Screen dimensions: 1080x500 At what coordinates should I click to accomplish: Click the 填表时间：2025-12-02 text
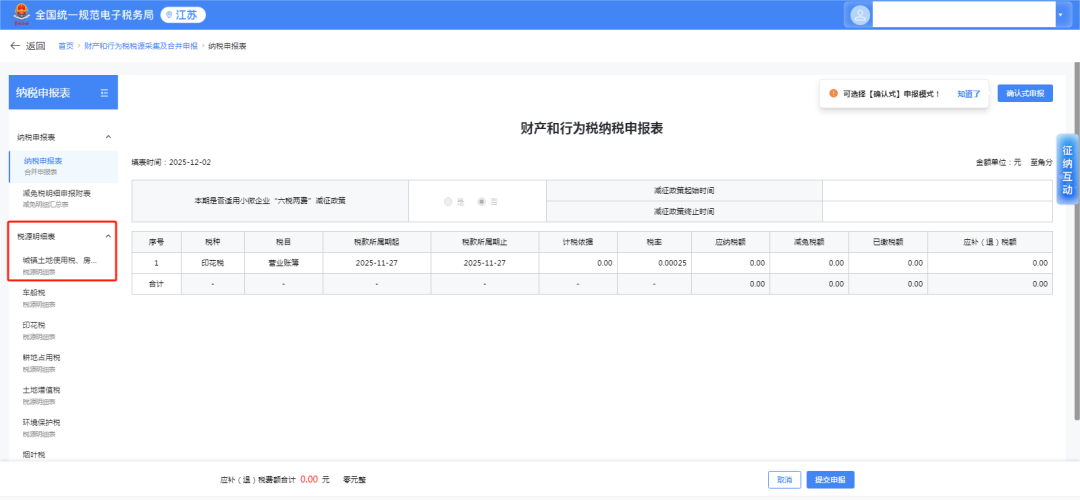pyautogui.click(x=172, y=163)
